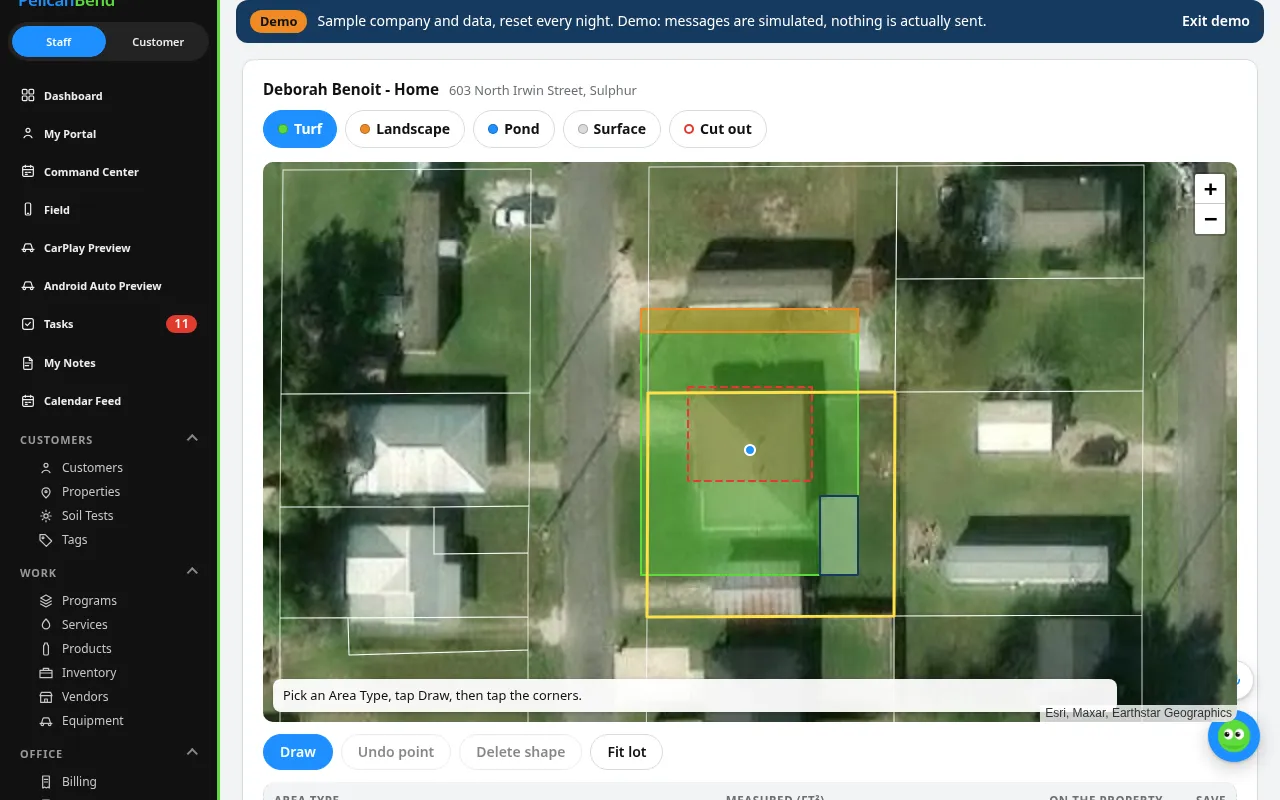Open My Notes
Viewport: 1280px width, 800px height.
[108, 363]
